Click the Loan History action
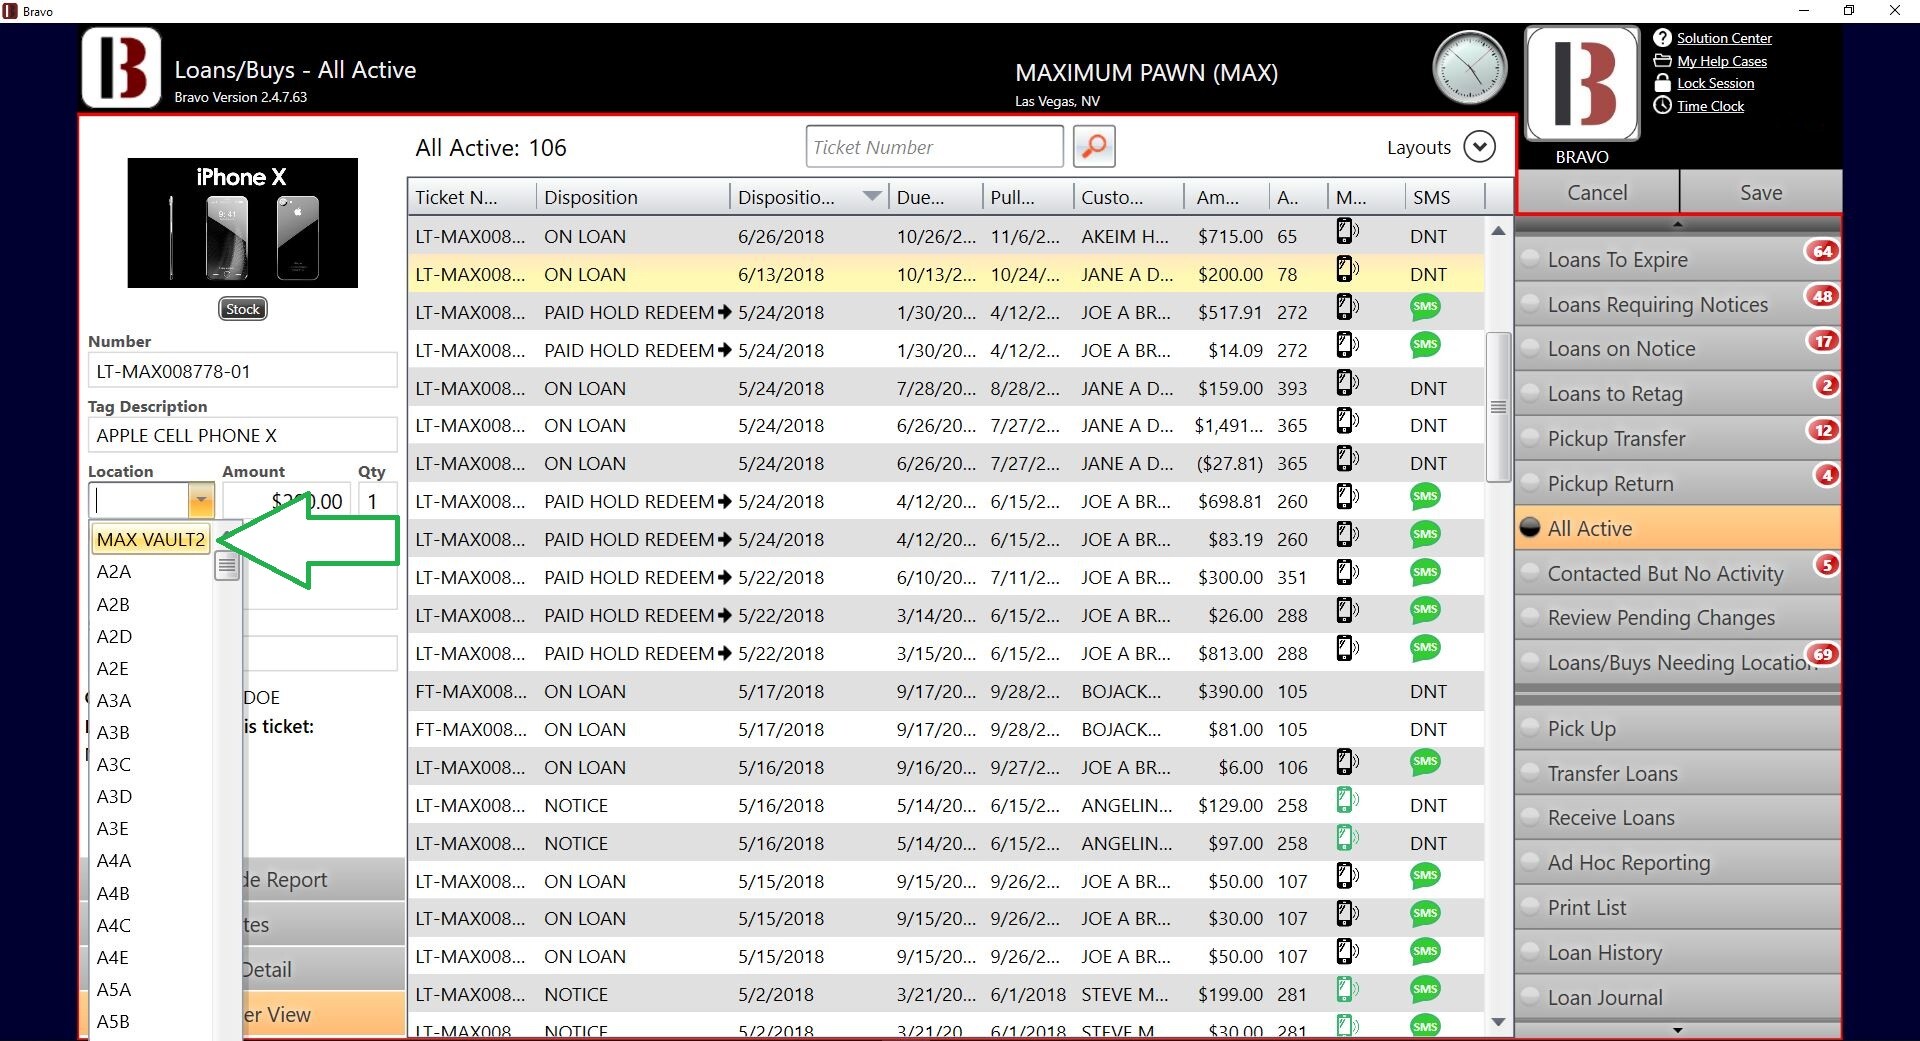The height and width of the screenshot is (1041, 1920). tap(1678, 952)
